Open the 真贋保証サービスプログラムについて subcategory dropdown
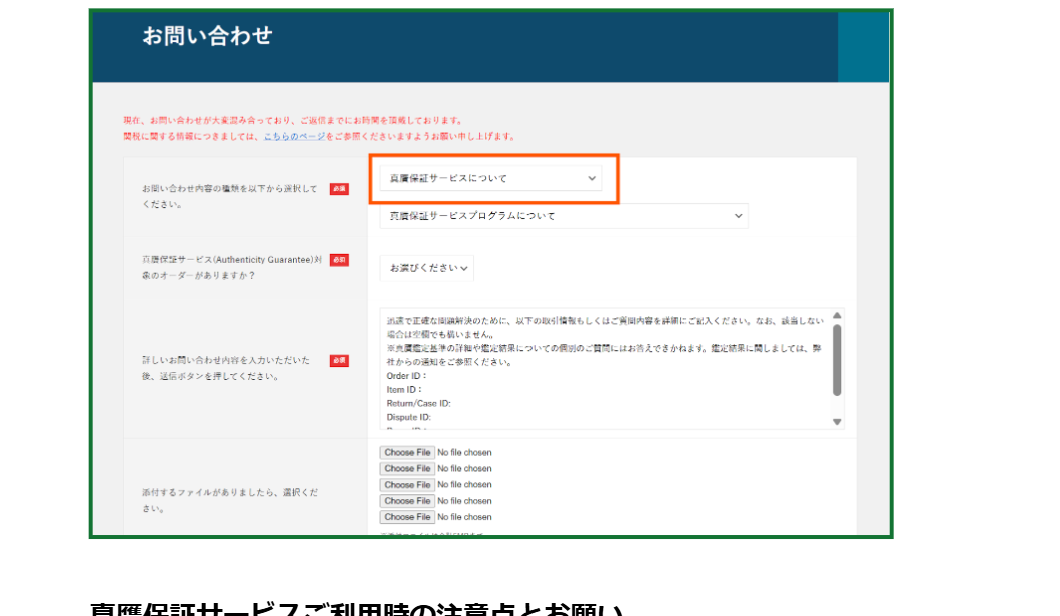Screen dimensions: 1060x616 click(x=560, y=215)
